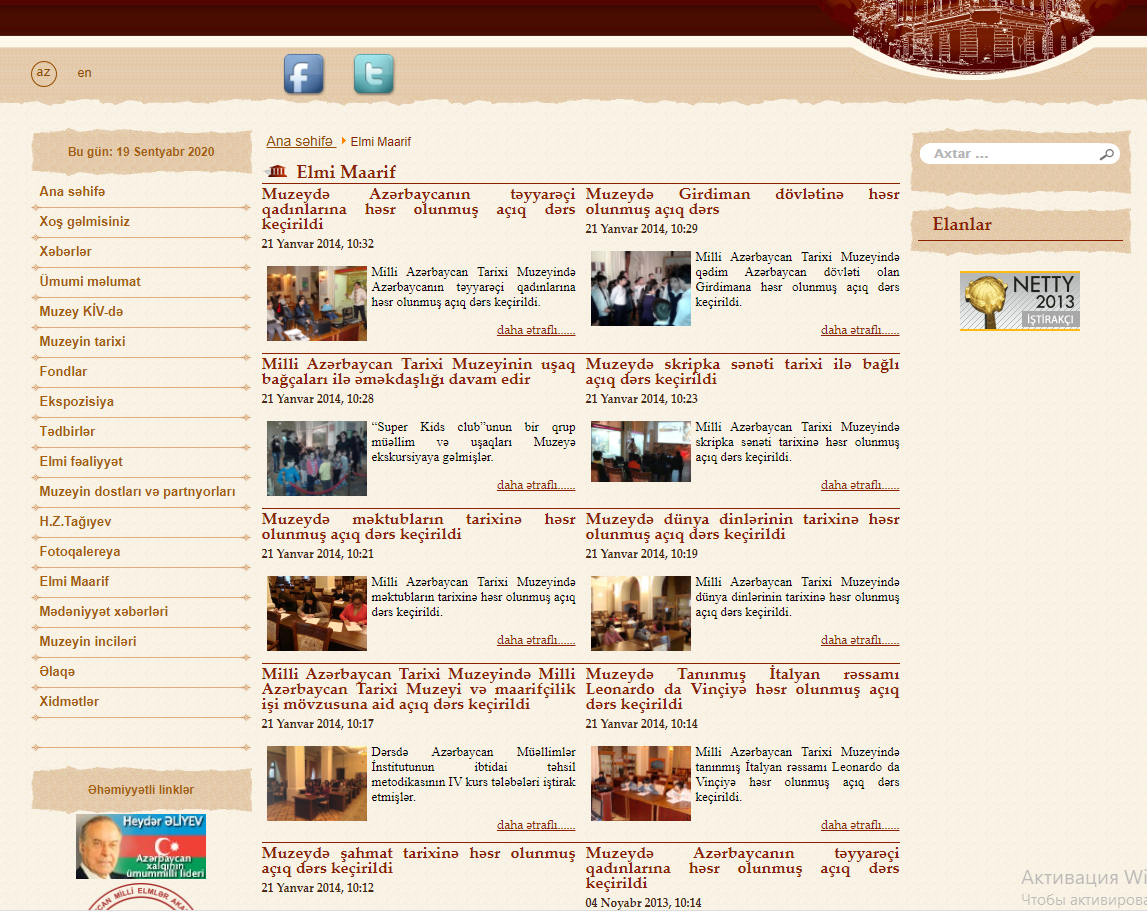Open thumbnail of 10:32 təyyarəçi qadınlar article

317,303
